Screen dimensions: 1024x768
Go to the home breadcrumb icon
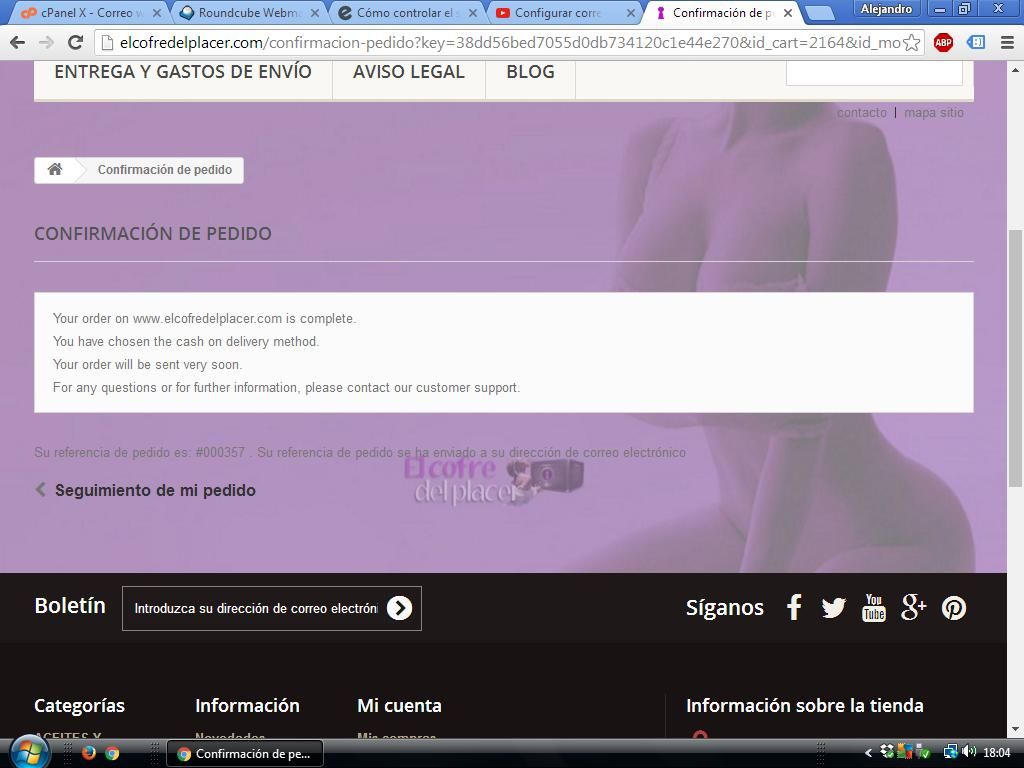[x=55, y=170]
